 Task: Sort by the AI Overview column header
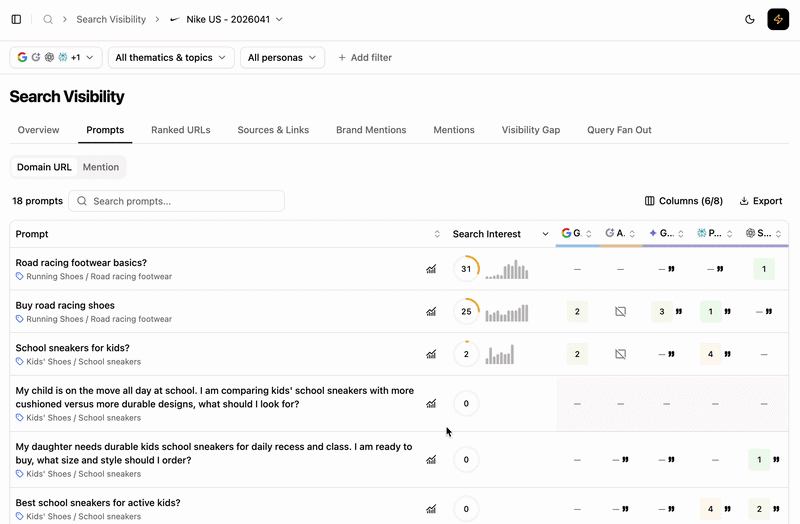620,233
